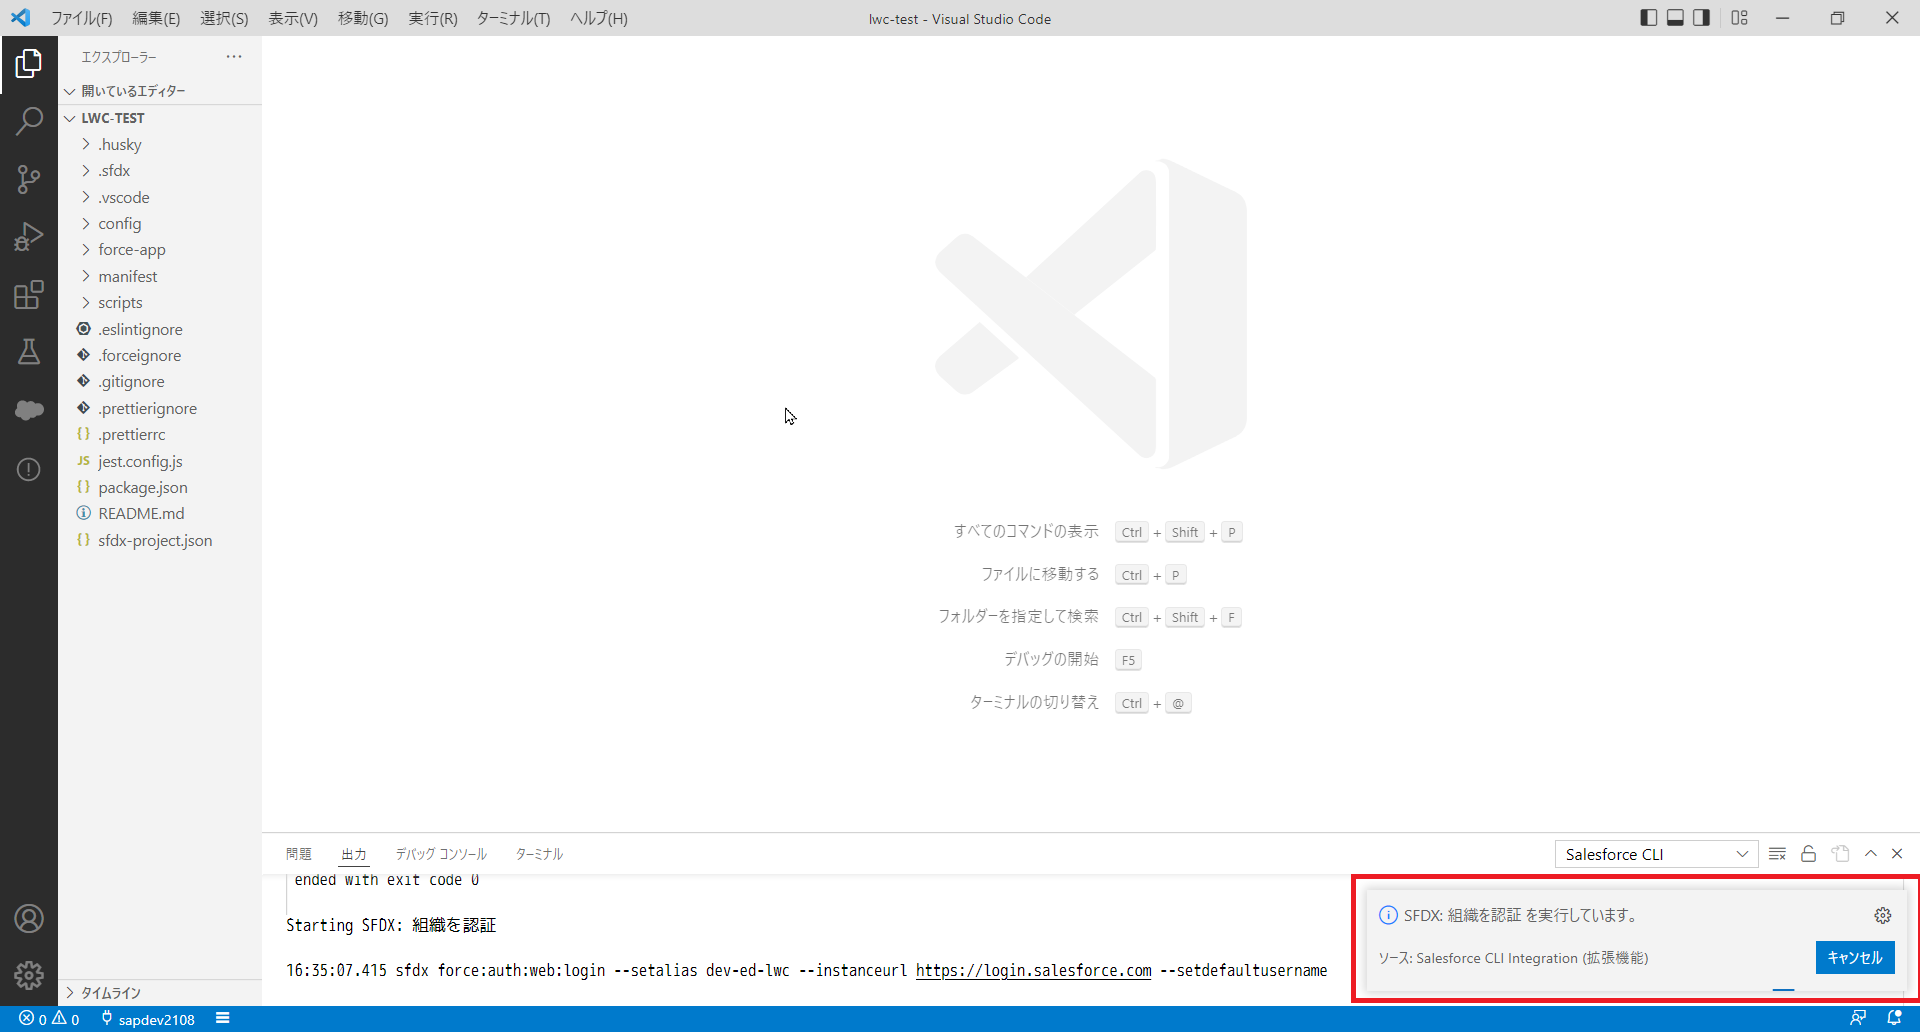
Task: Click the hamburger list status bar icon
Action: (223, 1019)
